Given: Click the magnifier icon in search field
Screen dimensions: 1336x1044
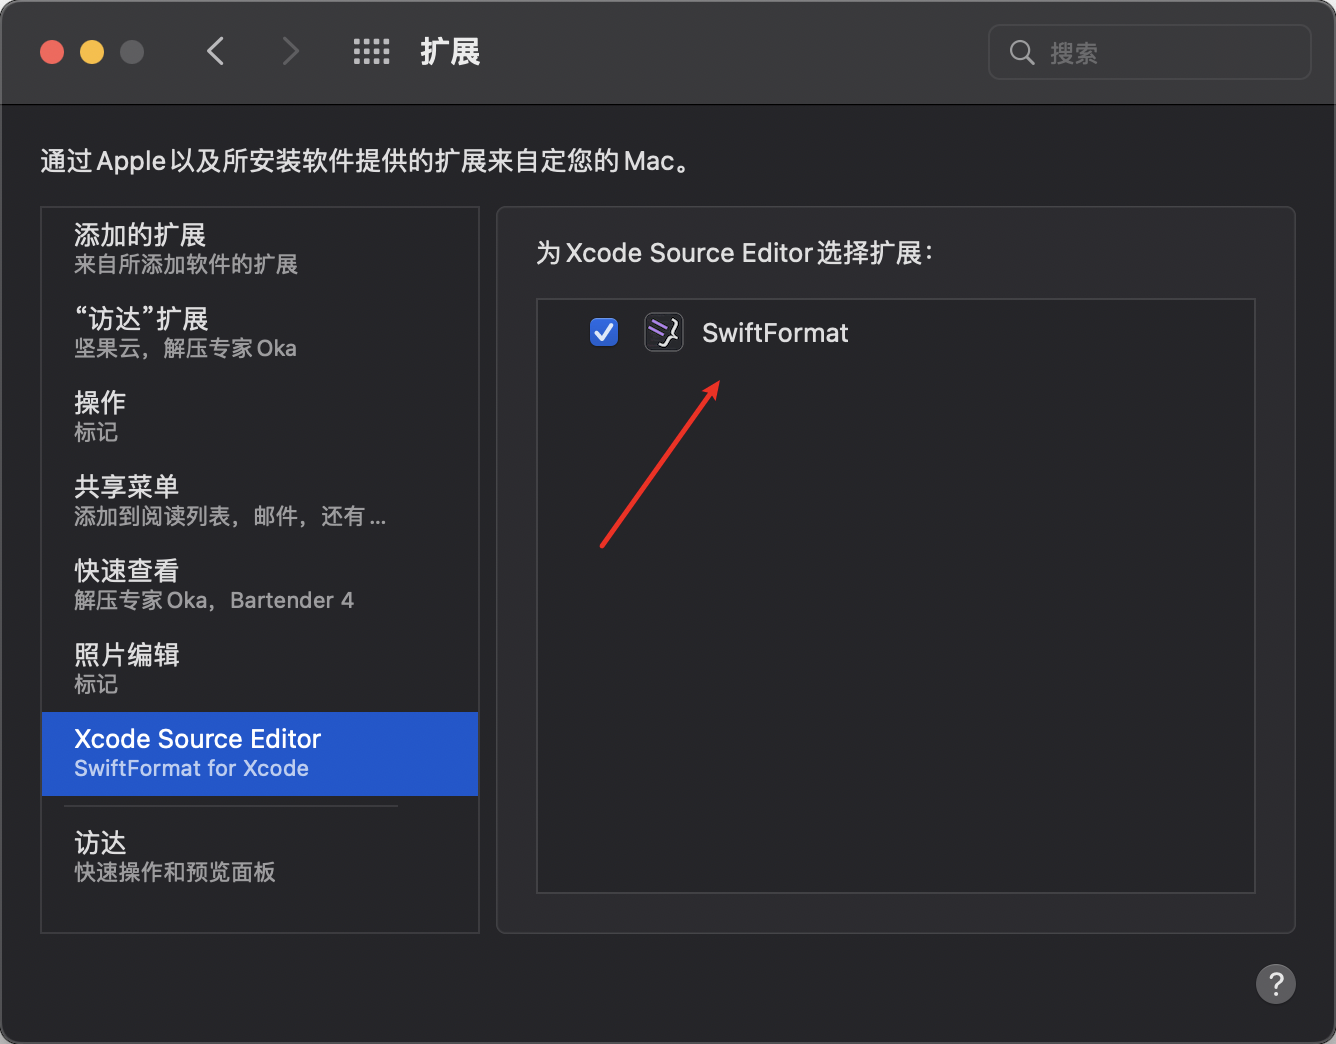Looking at the screenshot, I should click(1021, 52).
